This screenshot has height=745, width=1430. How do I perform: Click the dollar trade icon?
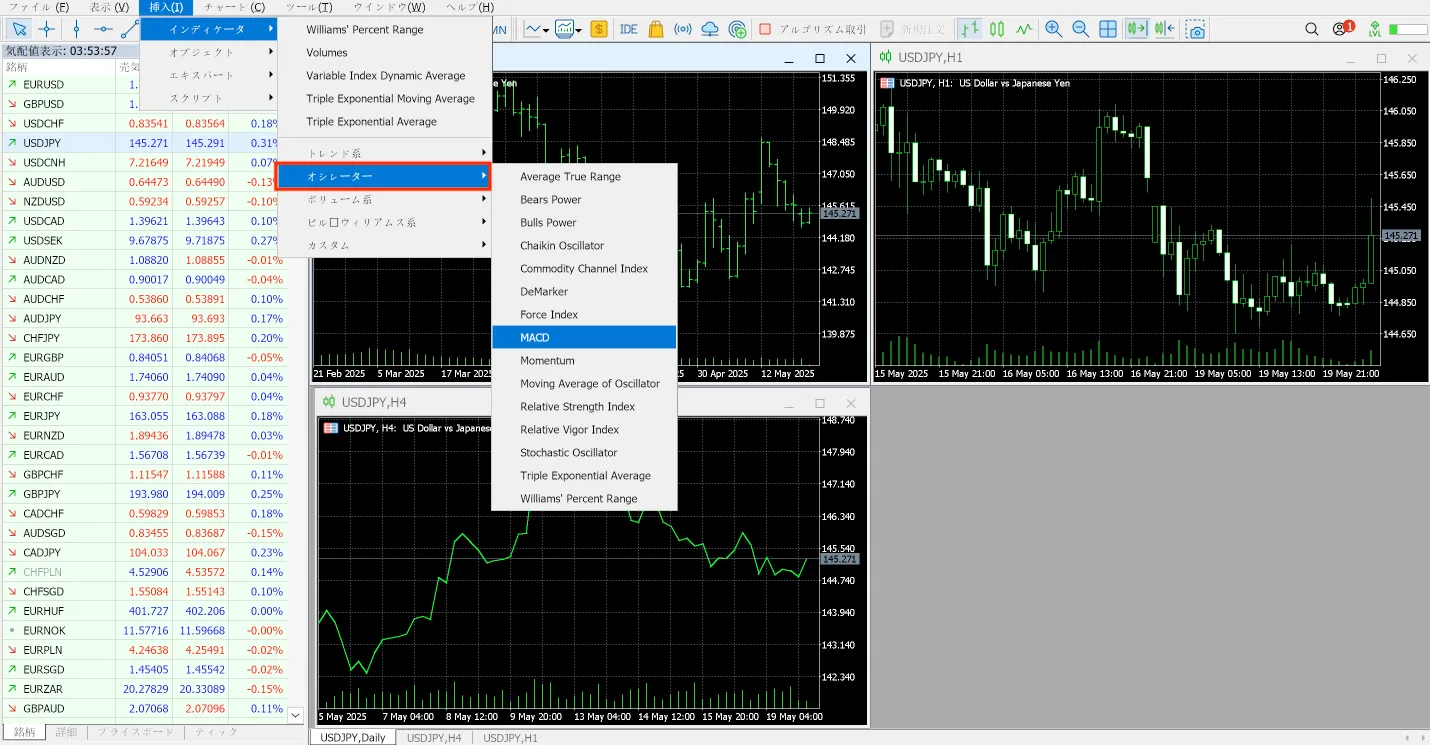point(599,29)
